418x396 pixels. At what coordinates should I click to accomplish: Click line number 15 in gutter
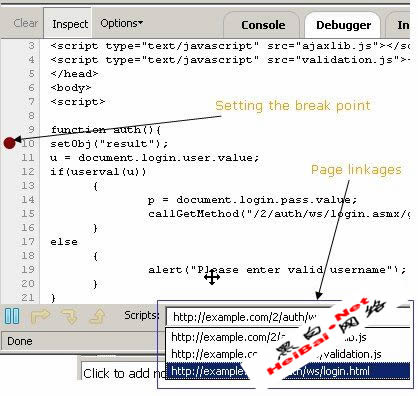click(28, 213)
